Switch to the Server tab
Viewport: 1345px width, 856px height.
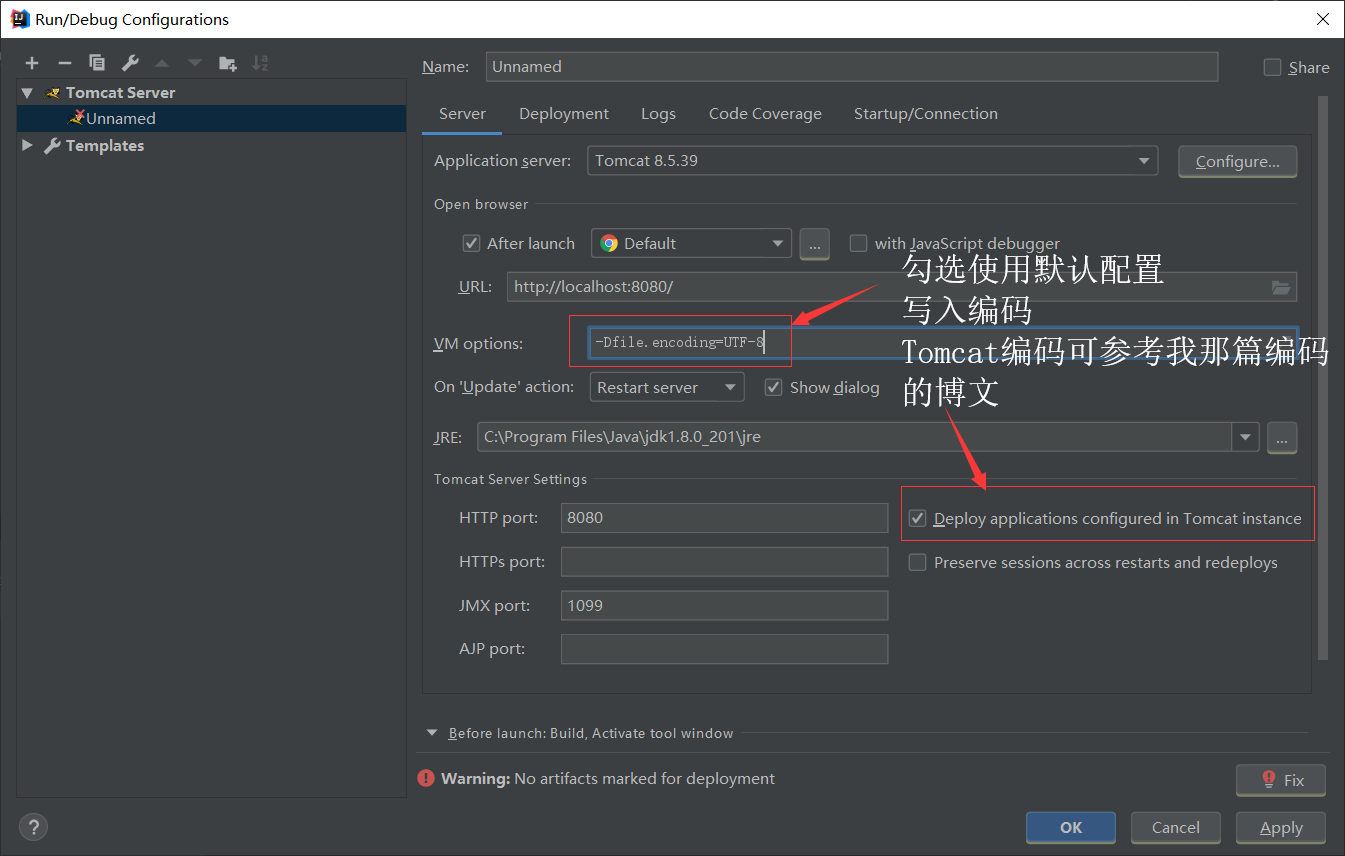pos(462,114)
